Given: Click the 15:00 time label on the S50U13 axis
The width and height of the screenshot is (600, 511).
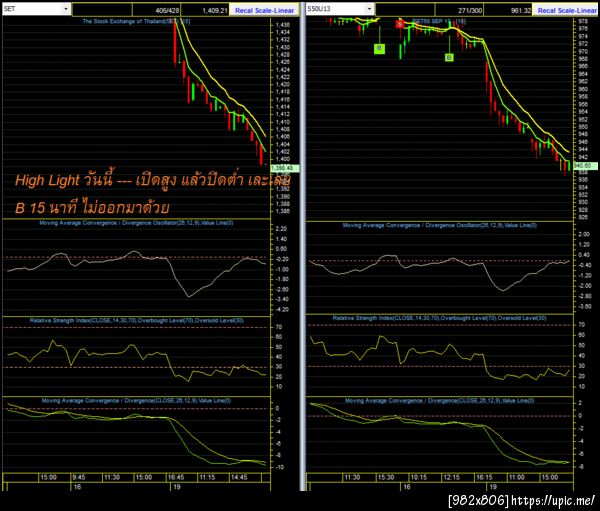Looking at the screenshot, I should pos(549,477).
